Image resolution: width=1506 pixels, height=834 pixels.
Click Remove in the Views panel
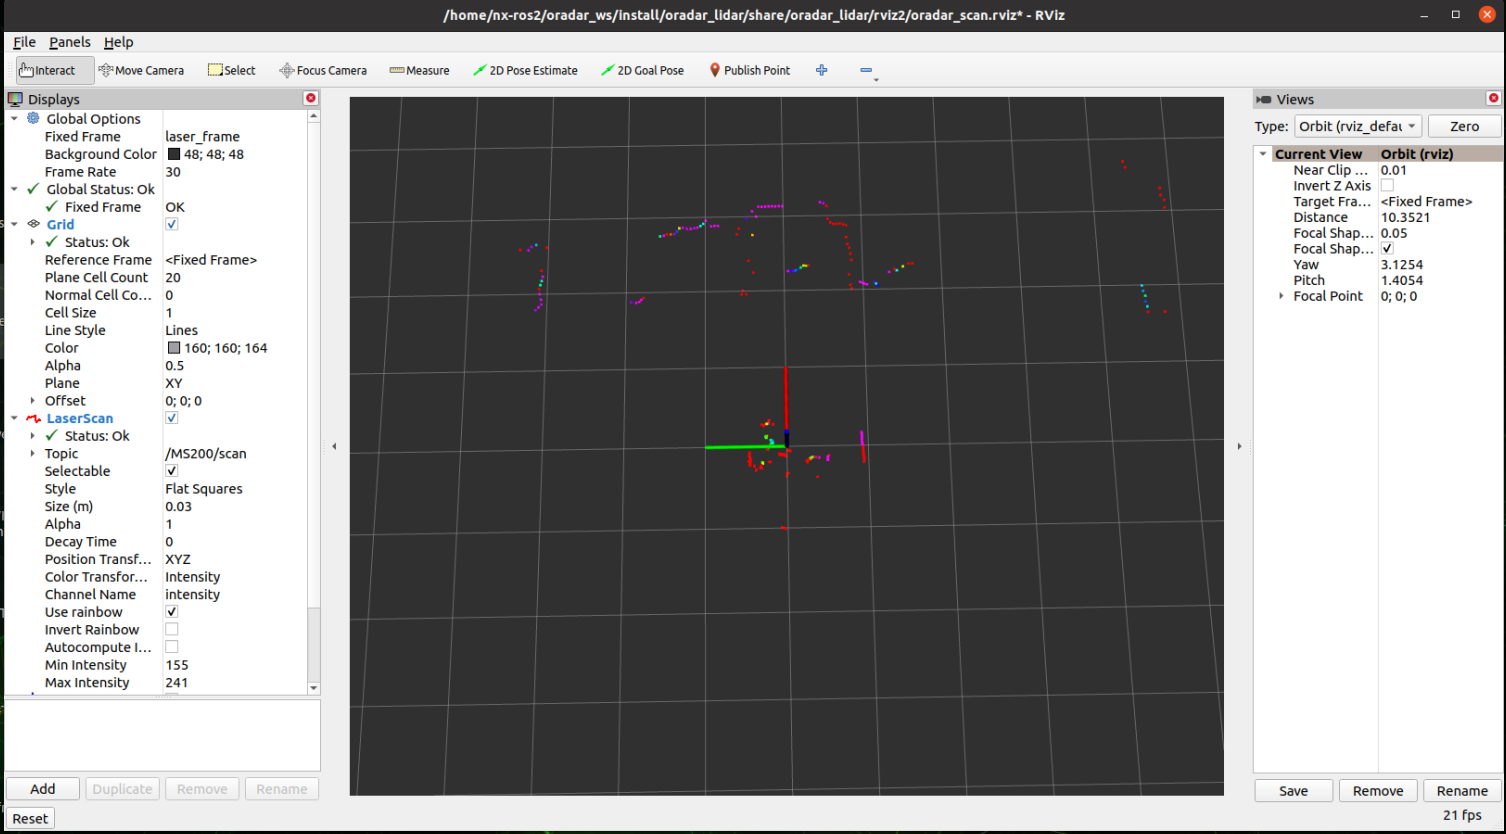pyautogui.click(x=1378, y=791)
